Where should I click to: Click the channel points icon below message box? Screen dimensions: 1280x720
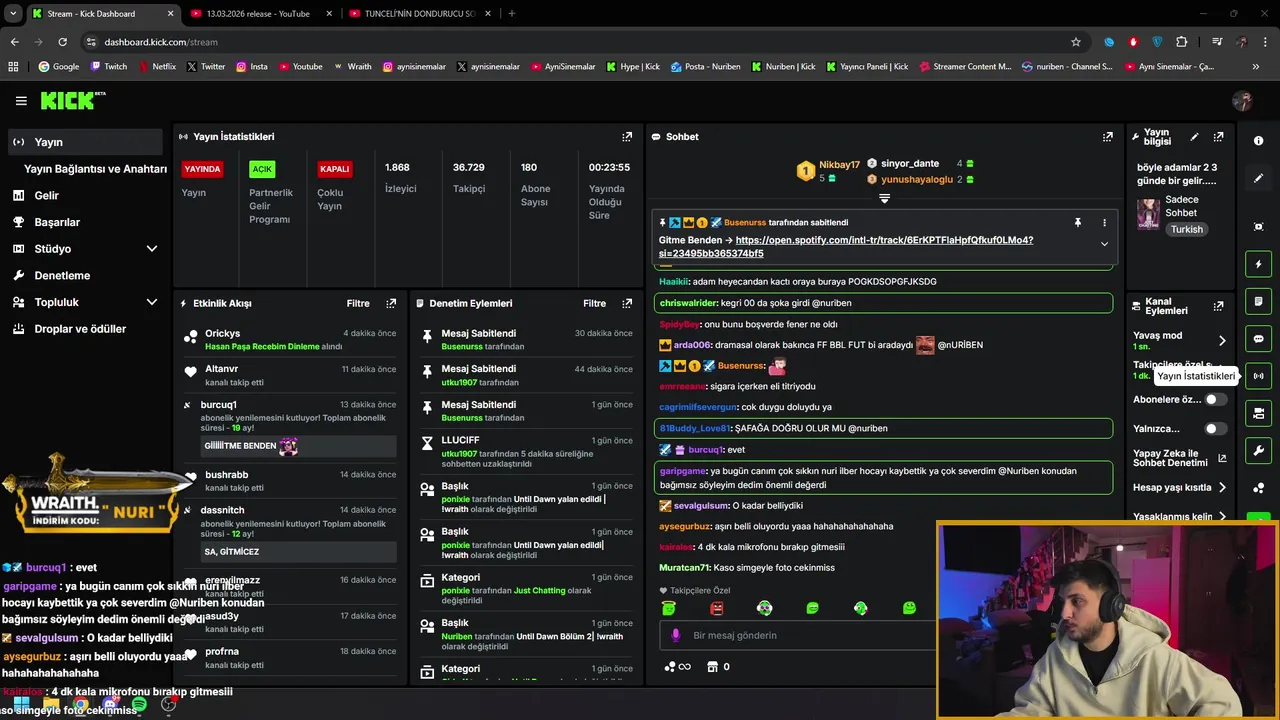pyautogui.click(x=677, y=667)
